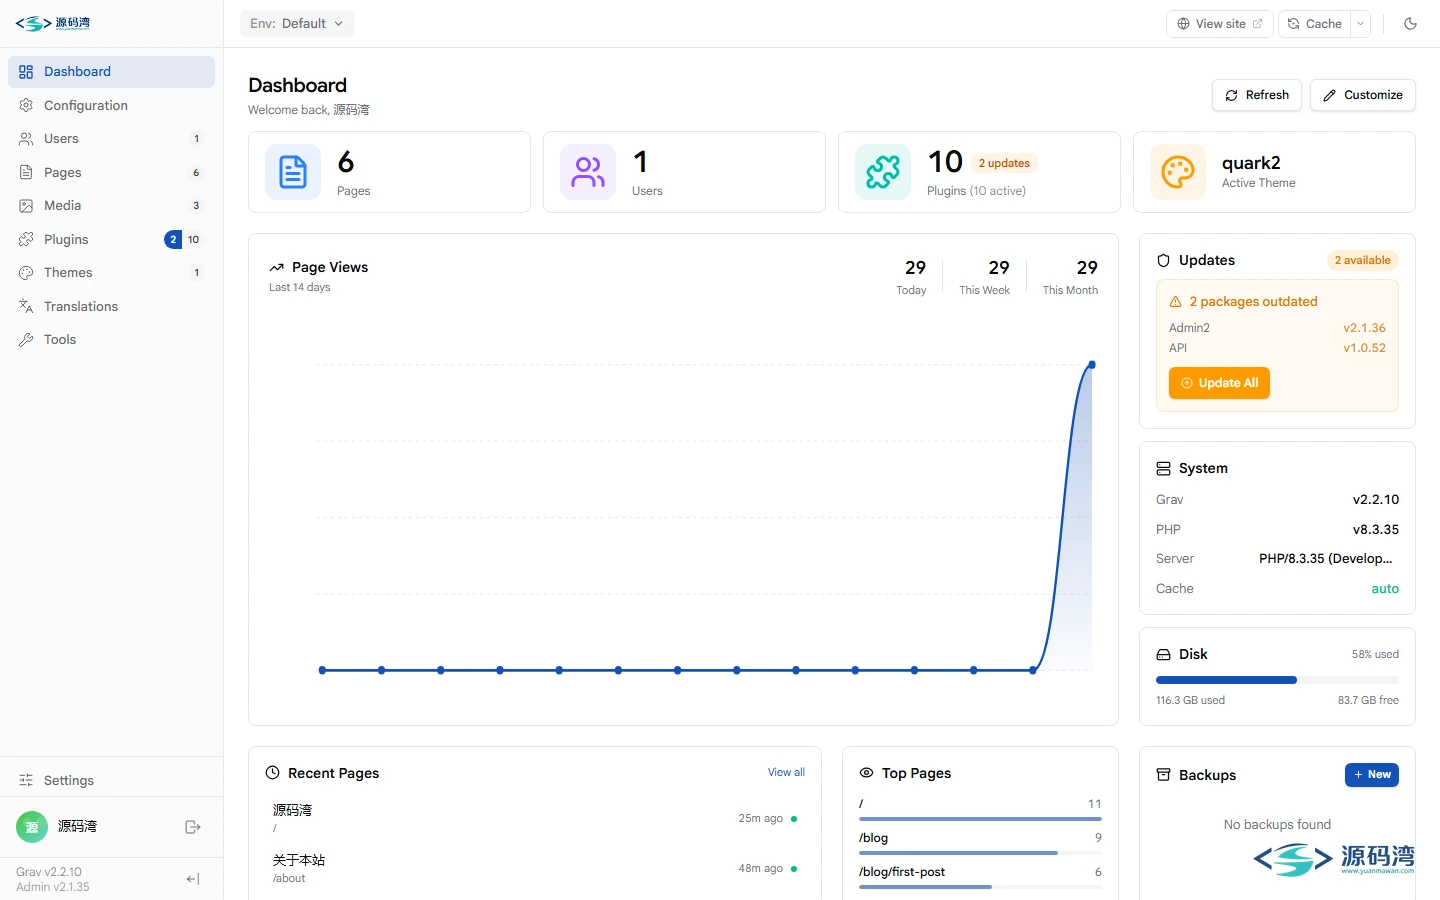The width and height of the screenshot is (1440, 900).
Task: Open View all recent pages link
Action: pos(786,773)
